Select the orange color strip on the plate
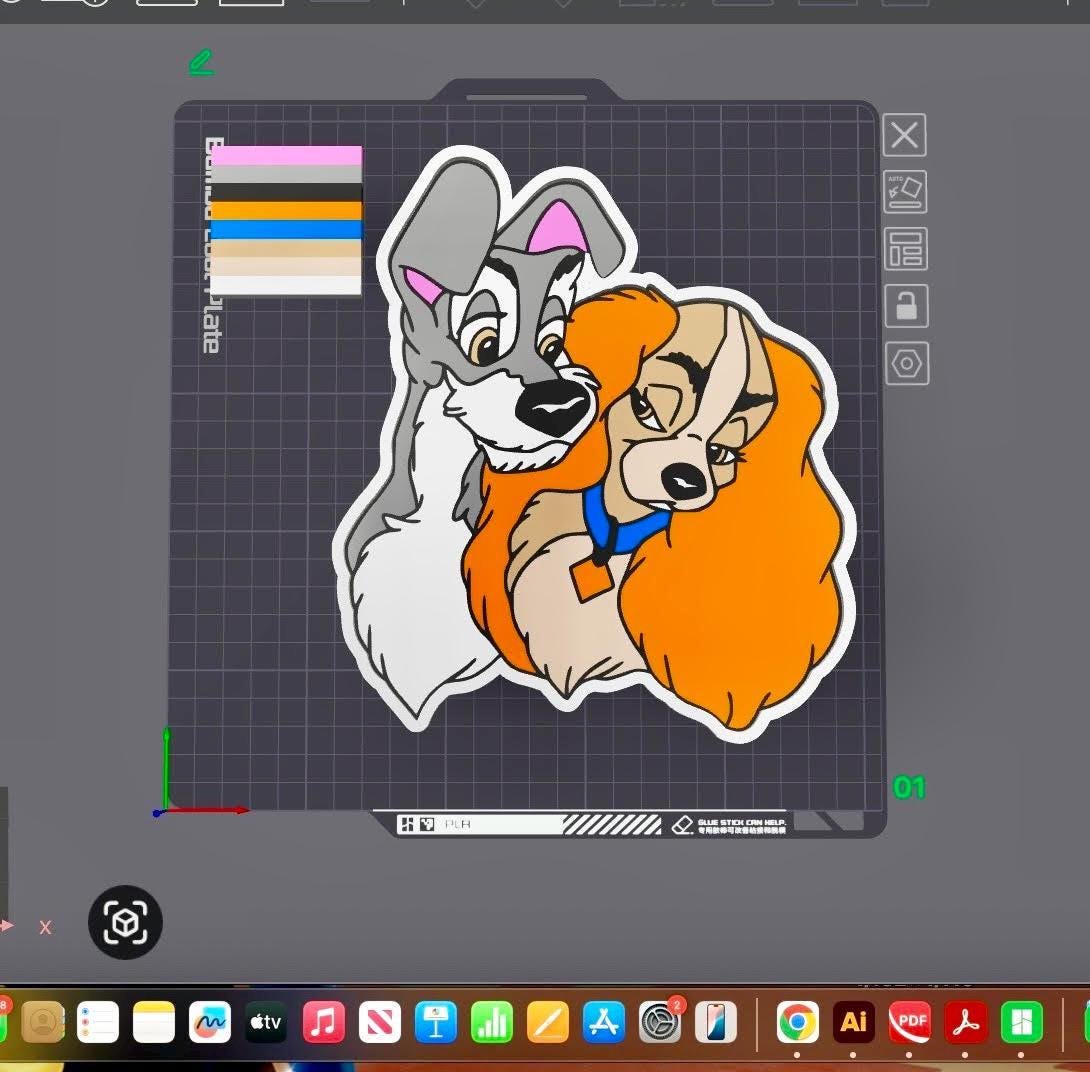This screenshot has width=1090, height=1072. point(286,211)
